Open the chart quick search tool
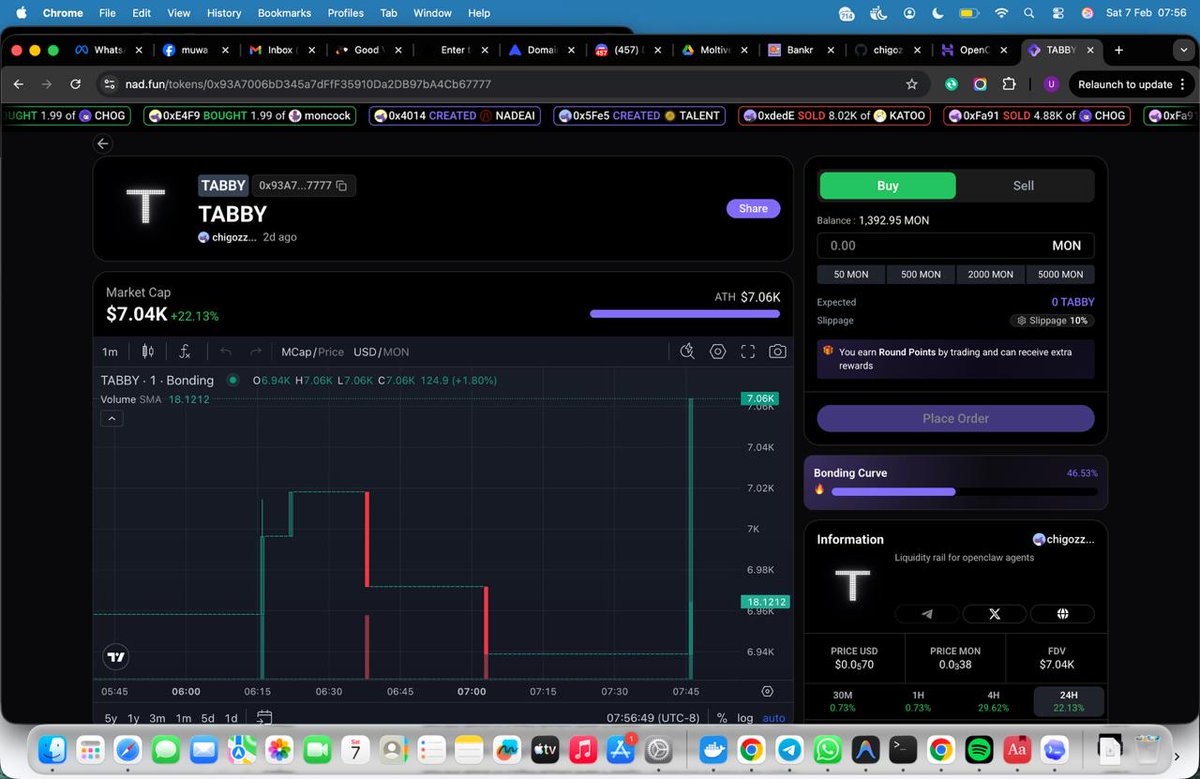This screenshot has height=779, width=1200. pyautogui.click(x=687, y=352)
